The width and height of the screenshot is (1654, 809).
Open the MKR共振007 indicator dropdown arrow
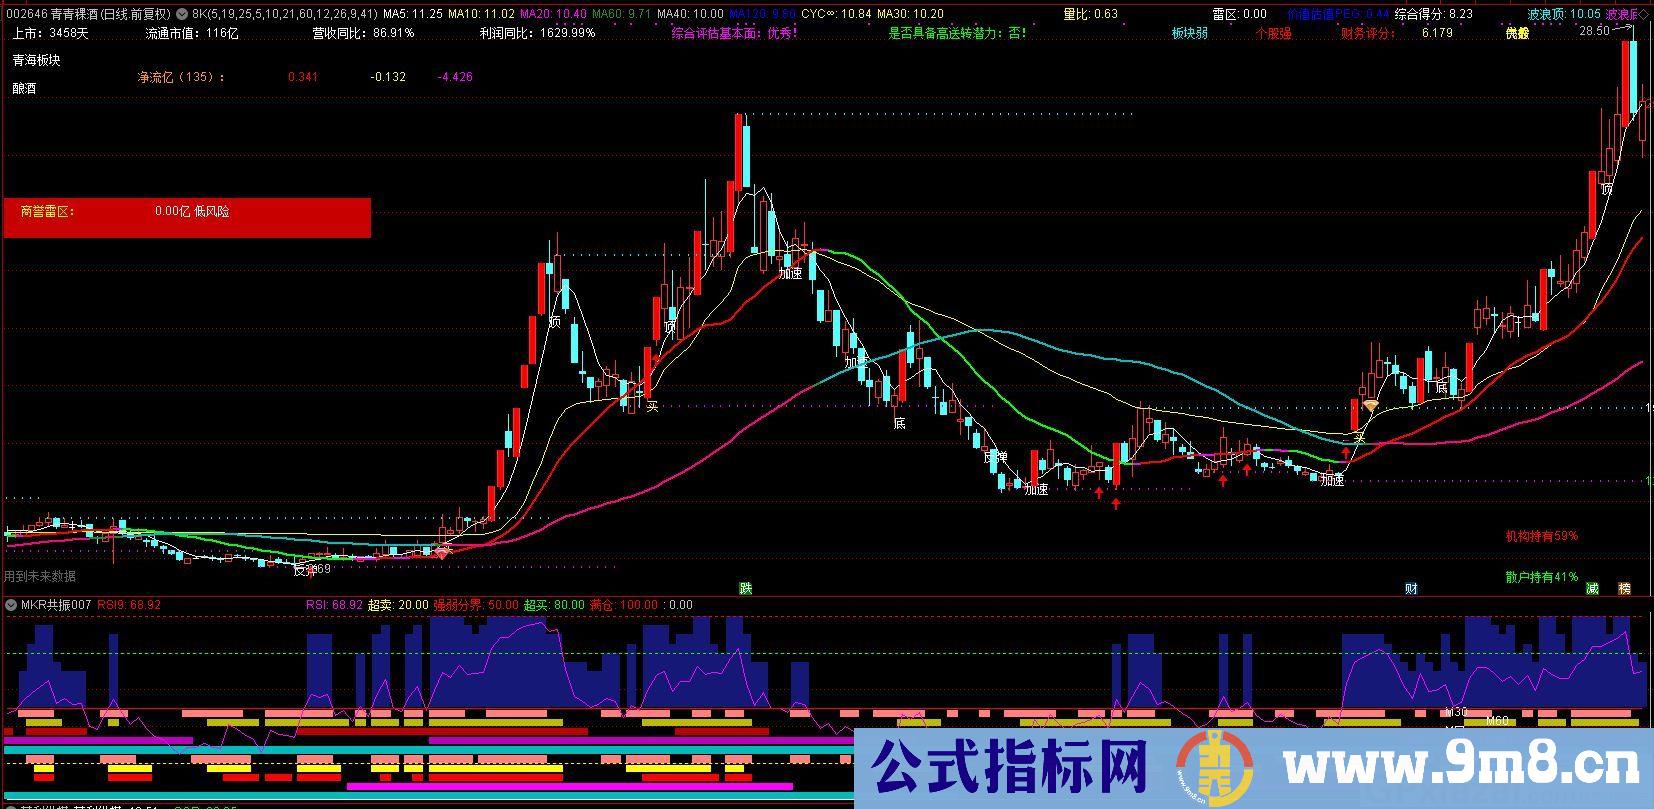point(11,605)
